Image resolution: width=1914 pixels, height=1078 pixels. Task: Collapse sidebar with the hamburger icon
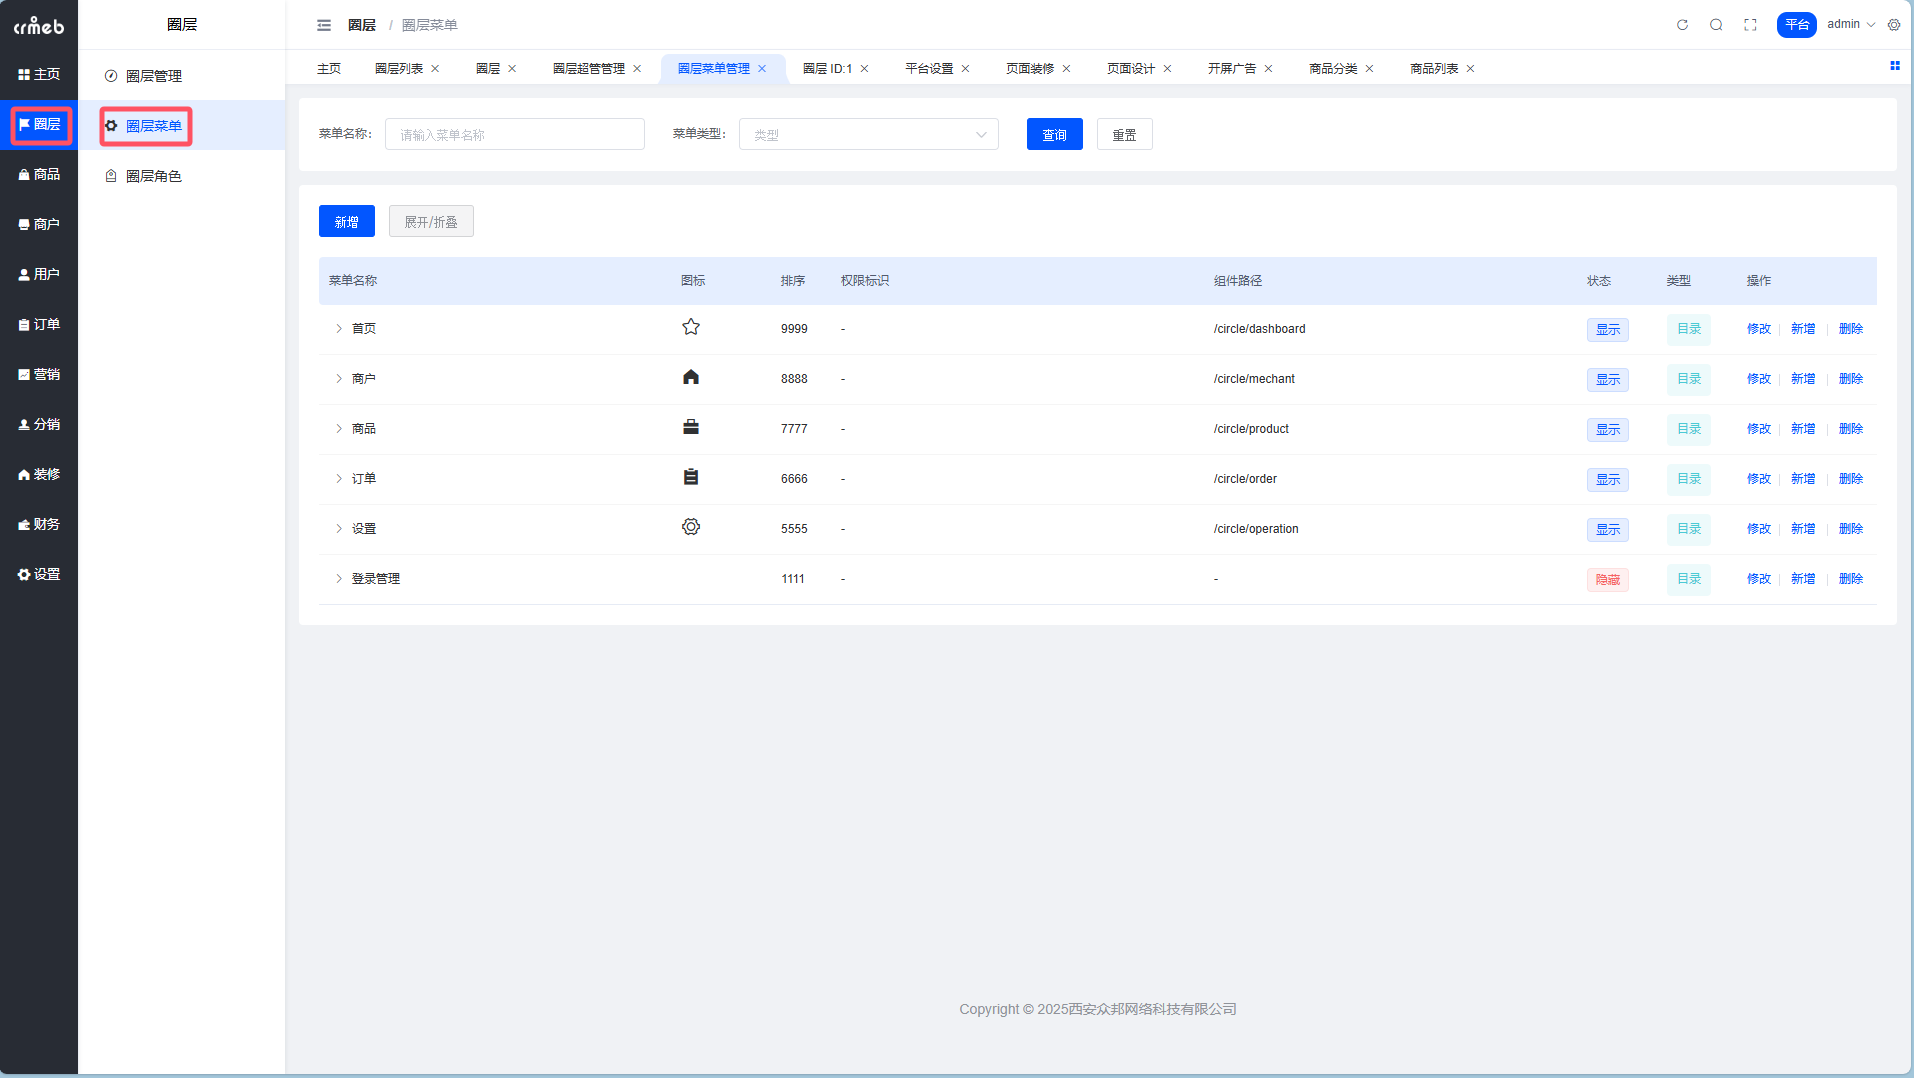tap(324, 25)
